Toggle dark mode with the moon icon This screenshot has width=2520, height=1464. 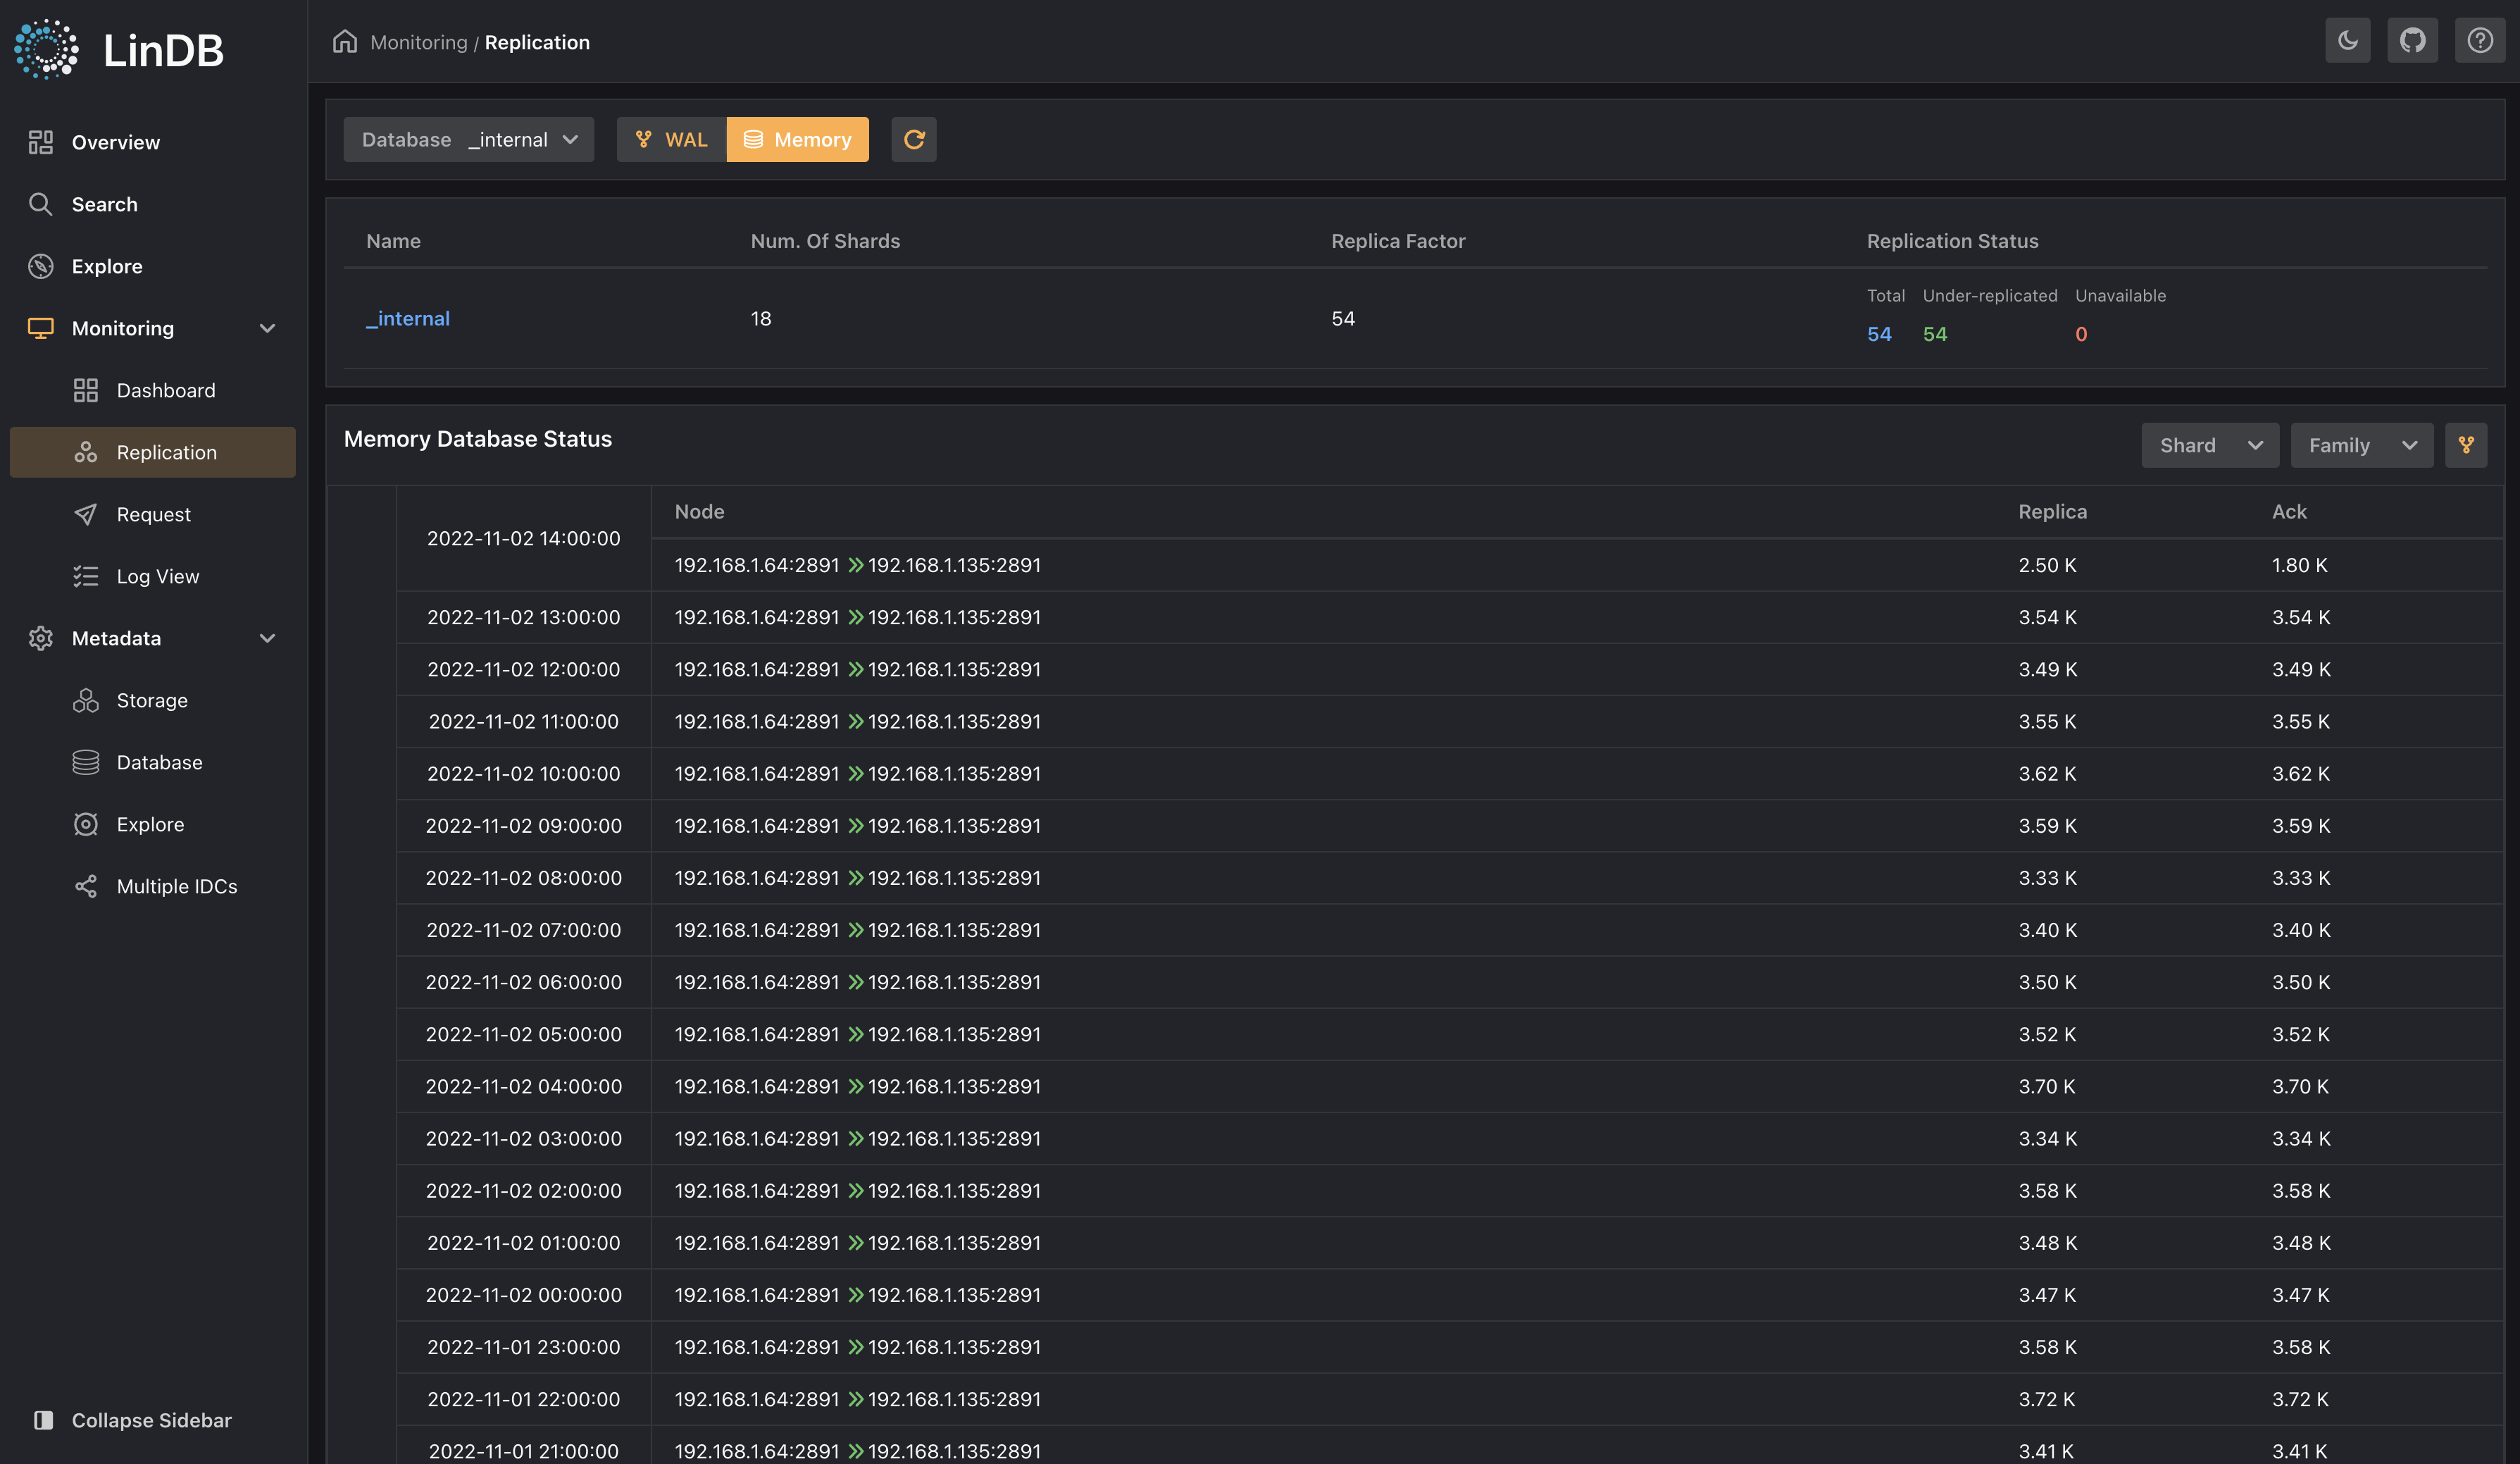tap(2347, 40)
